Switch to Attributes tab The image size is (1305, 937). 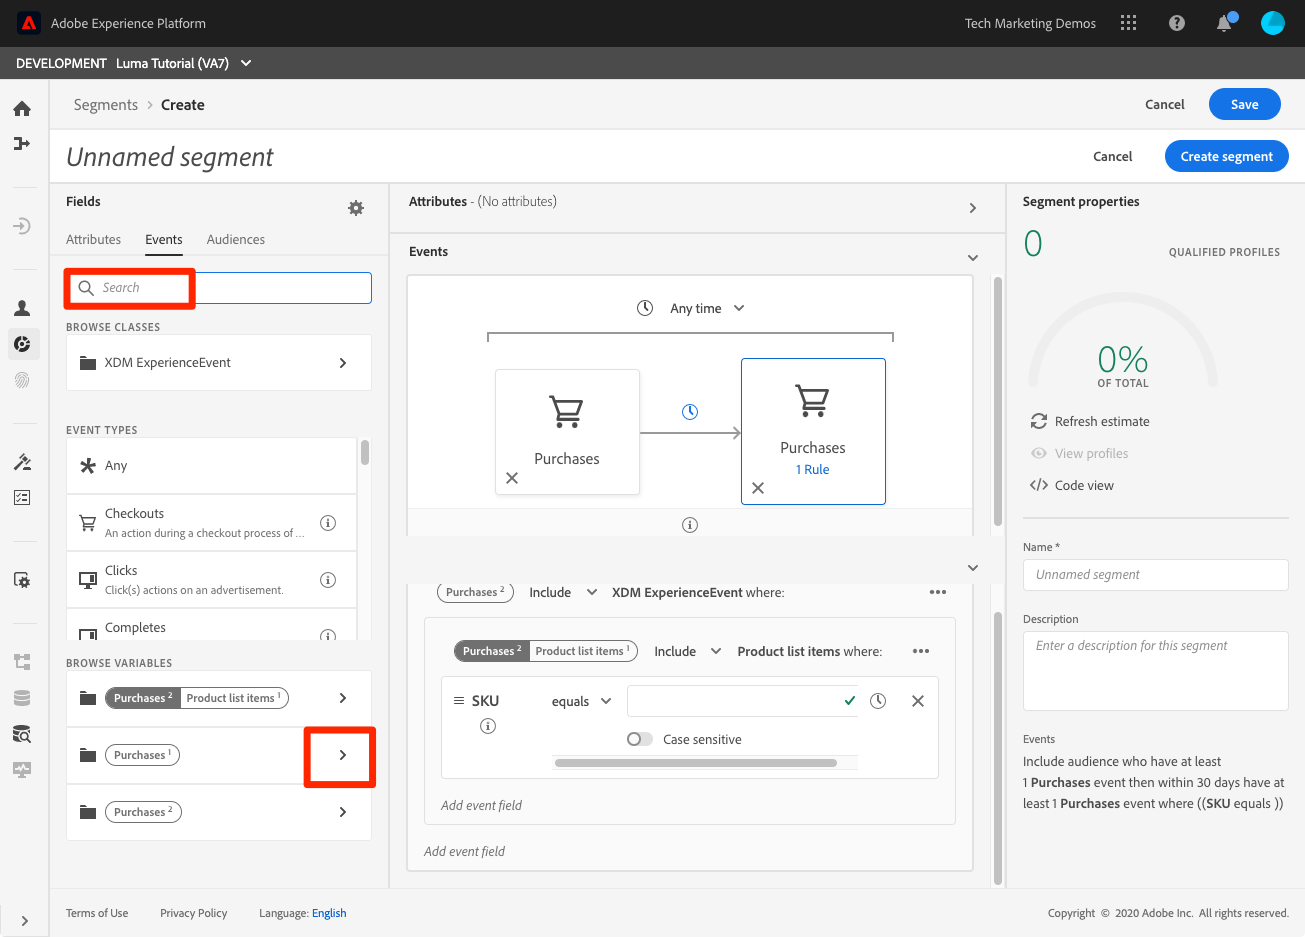[93, 239]
